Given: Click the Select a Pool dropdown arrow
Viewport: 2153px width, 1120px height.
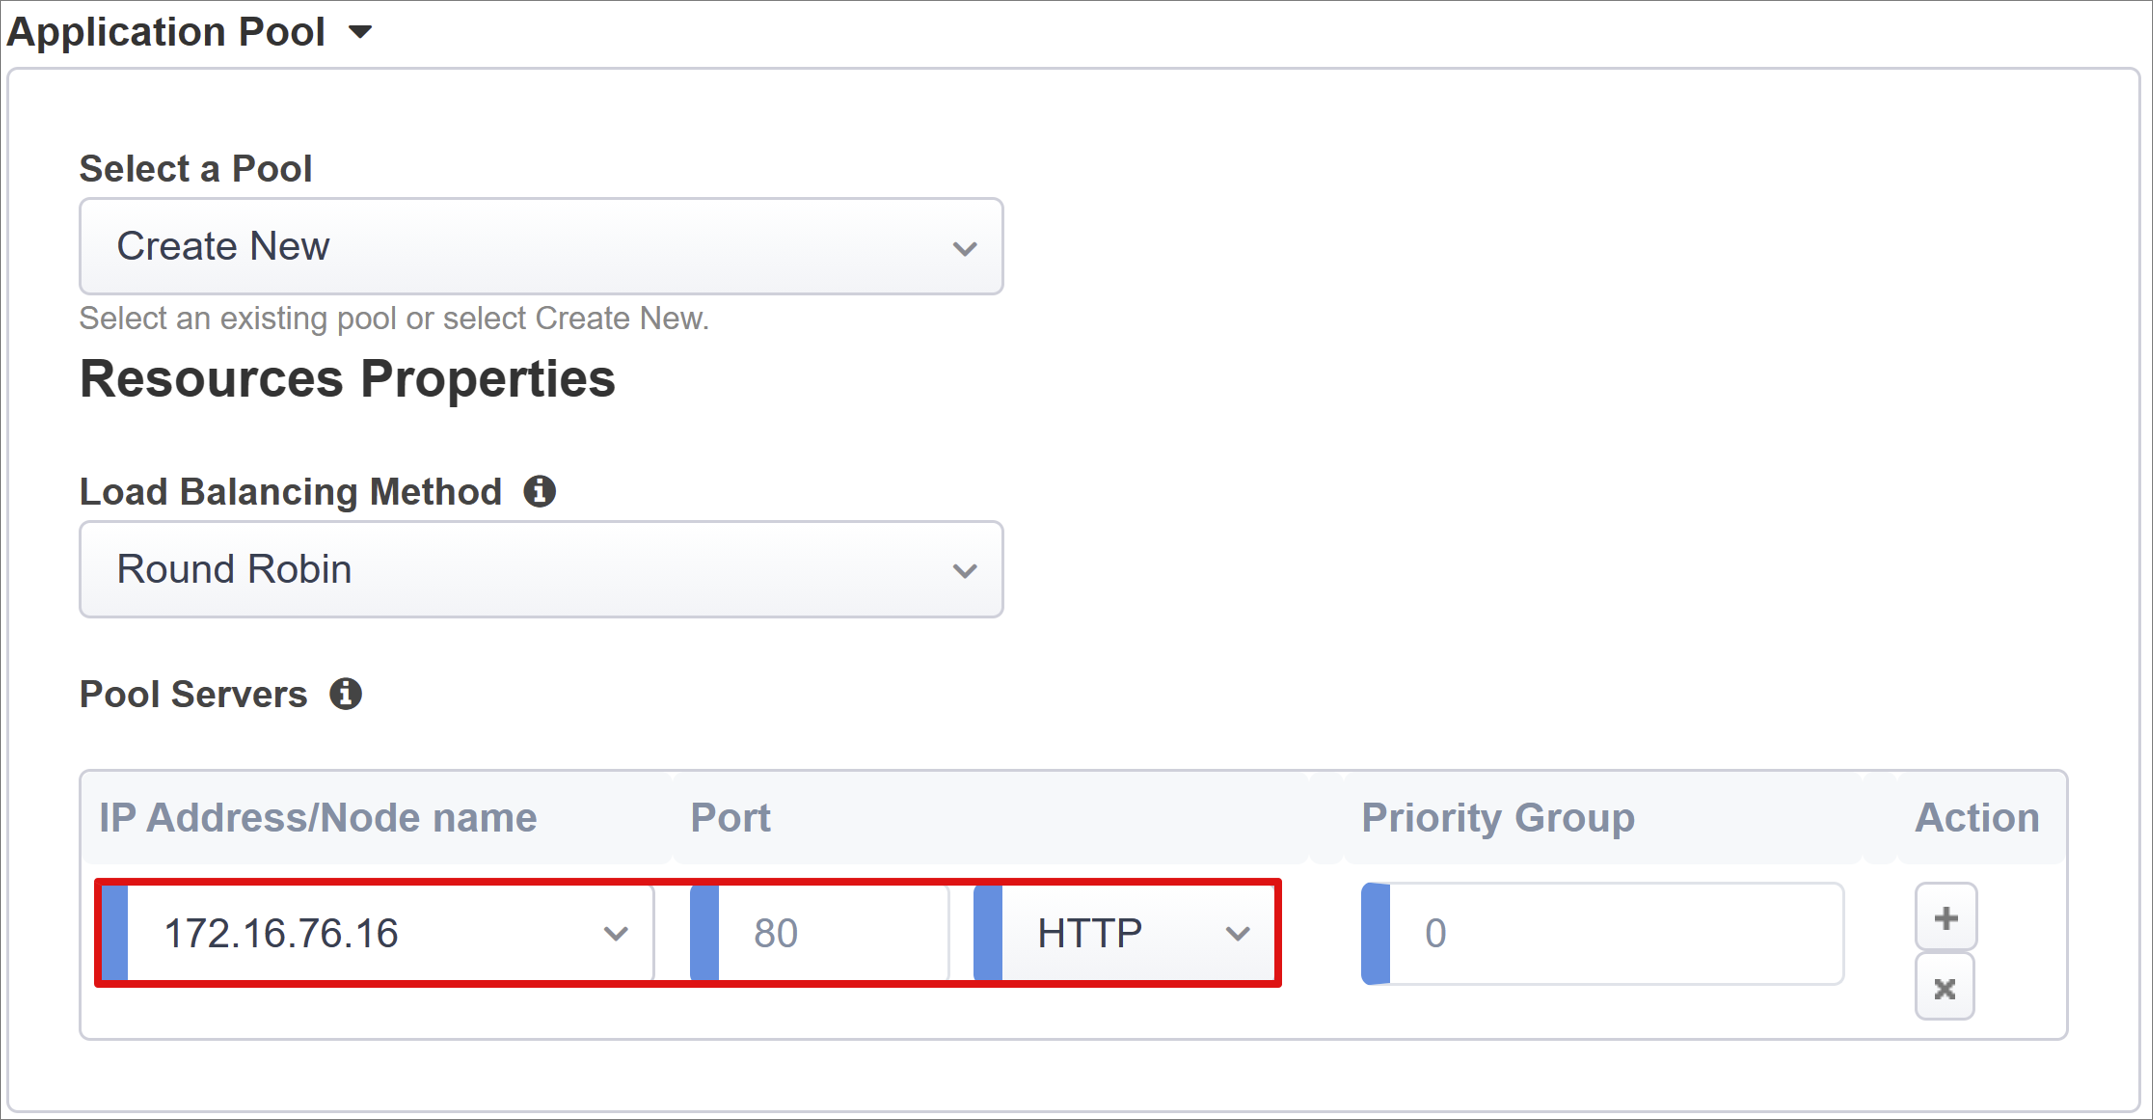Looking at the screenshot, I should tap(967, 246).
